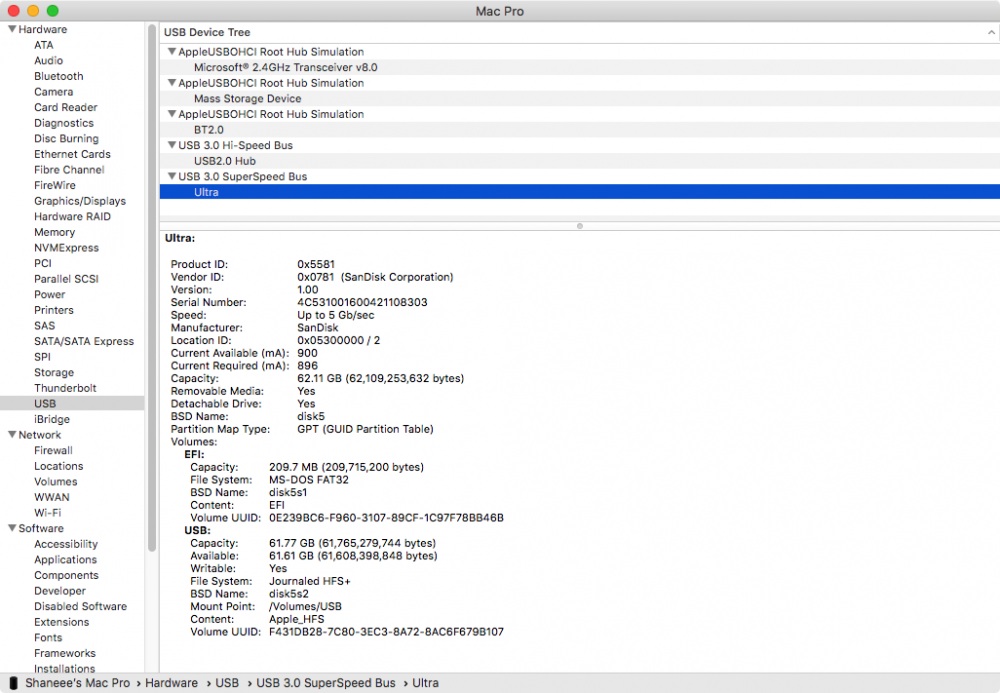Screen dimensions: 1000x693
Task: Collapse the Hardware section triangle
Action: (11, 29)
